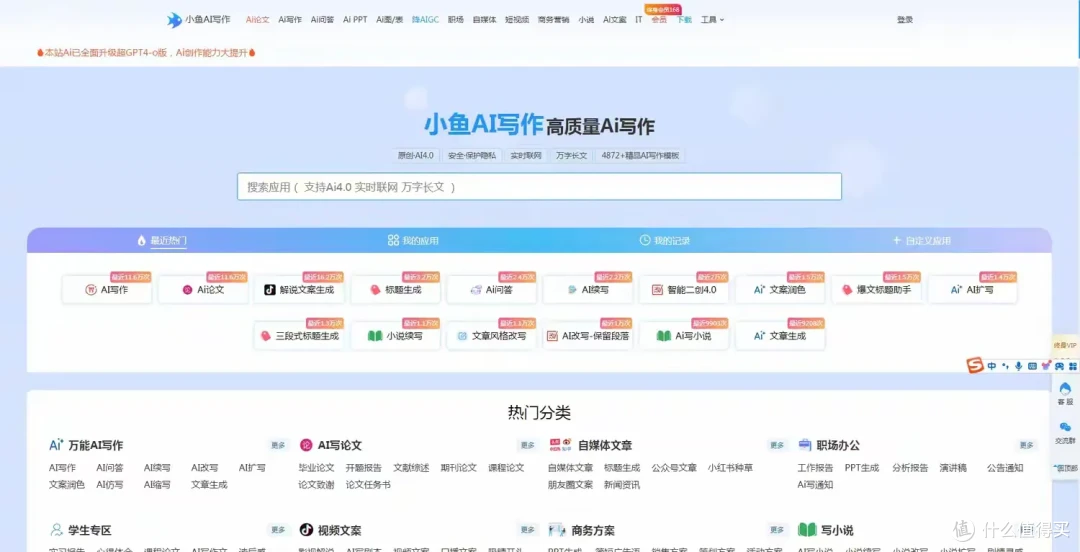The image size is (1080, 552).
Task: Click the 回顶部 back-to-top button
Action: [x=1065, y=468]
